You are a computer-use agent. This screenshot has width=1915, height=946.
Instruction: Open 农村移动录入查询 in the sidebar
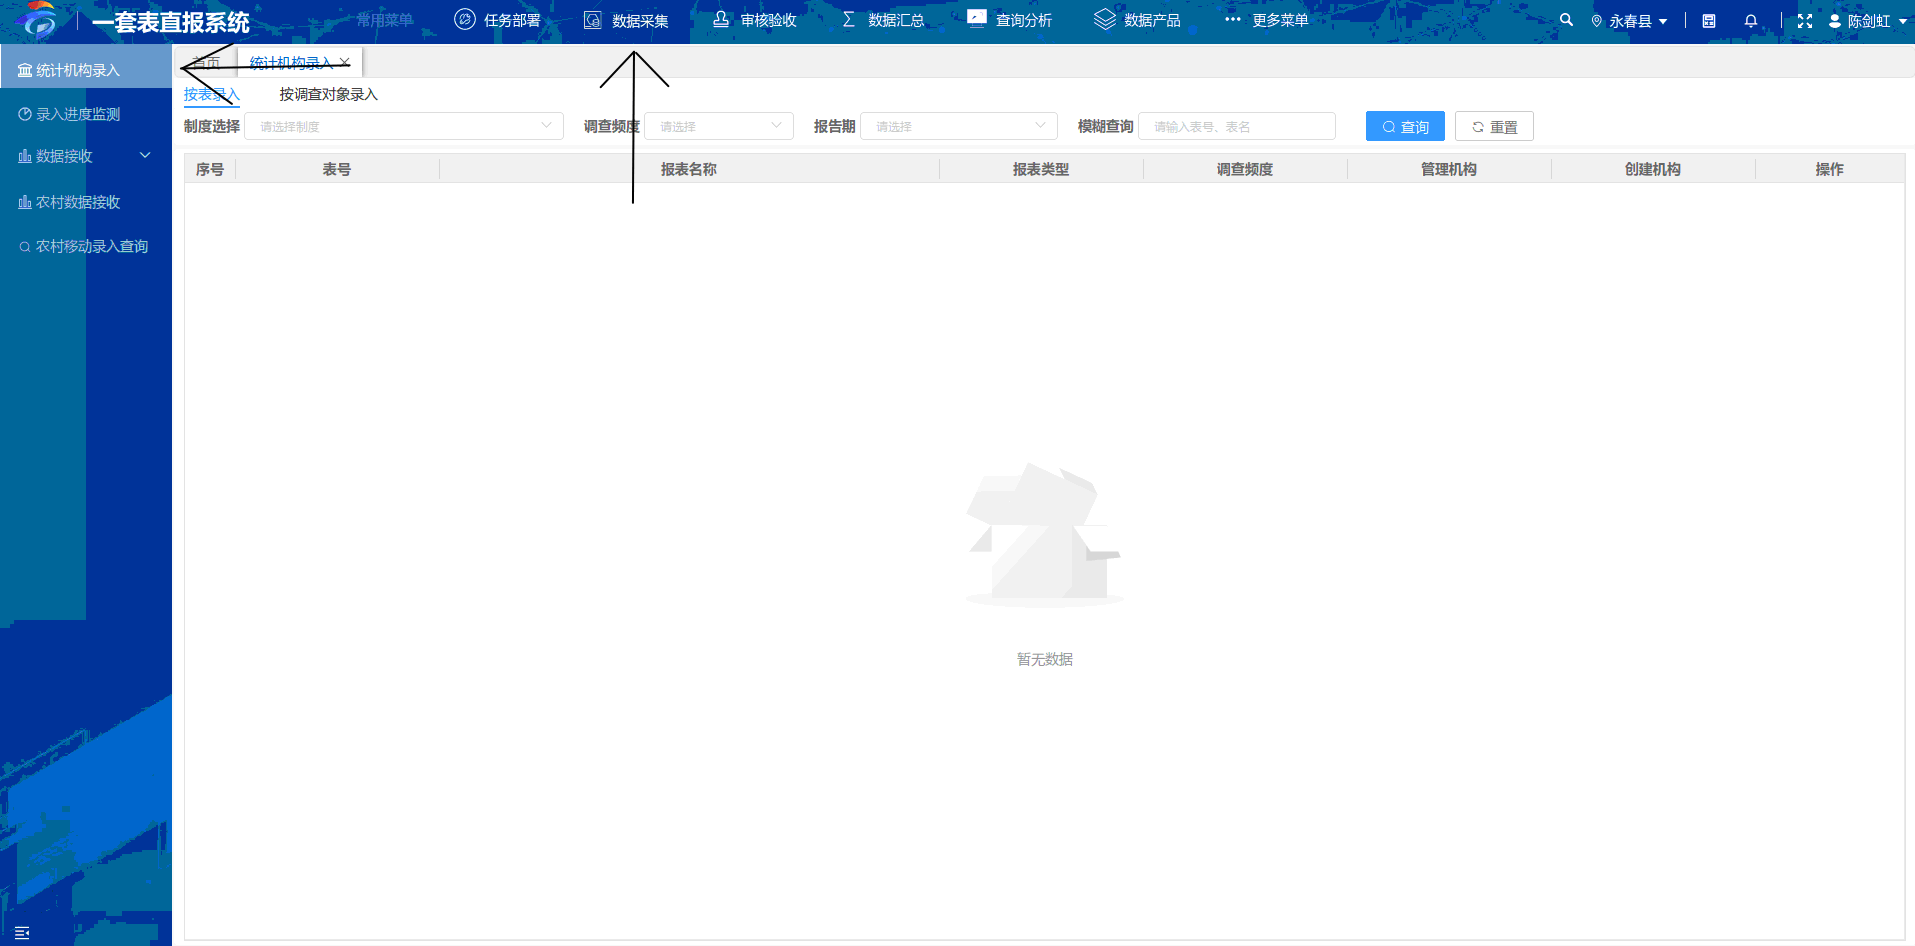[86, 246]
